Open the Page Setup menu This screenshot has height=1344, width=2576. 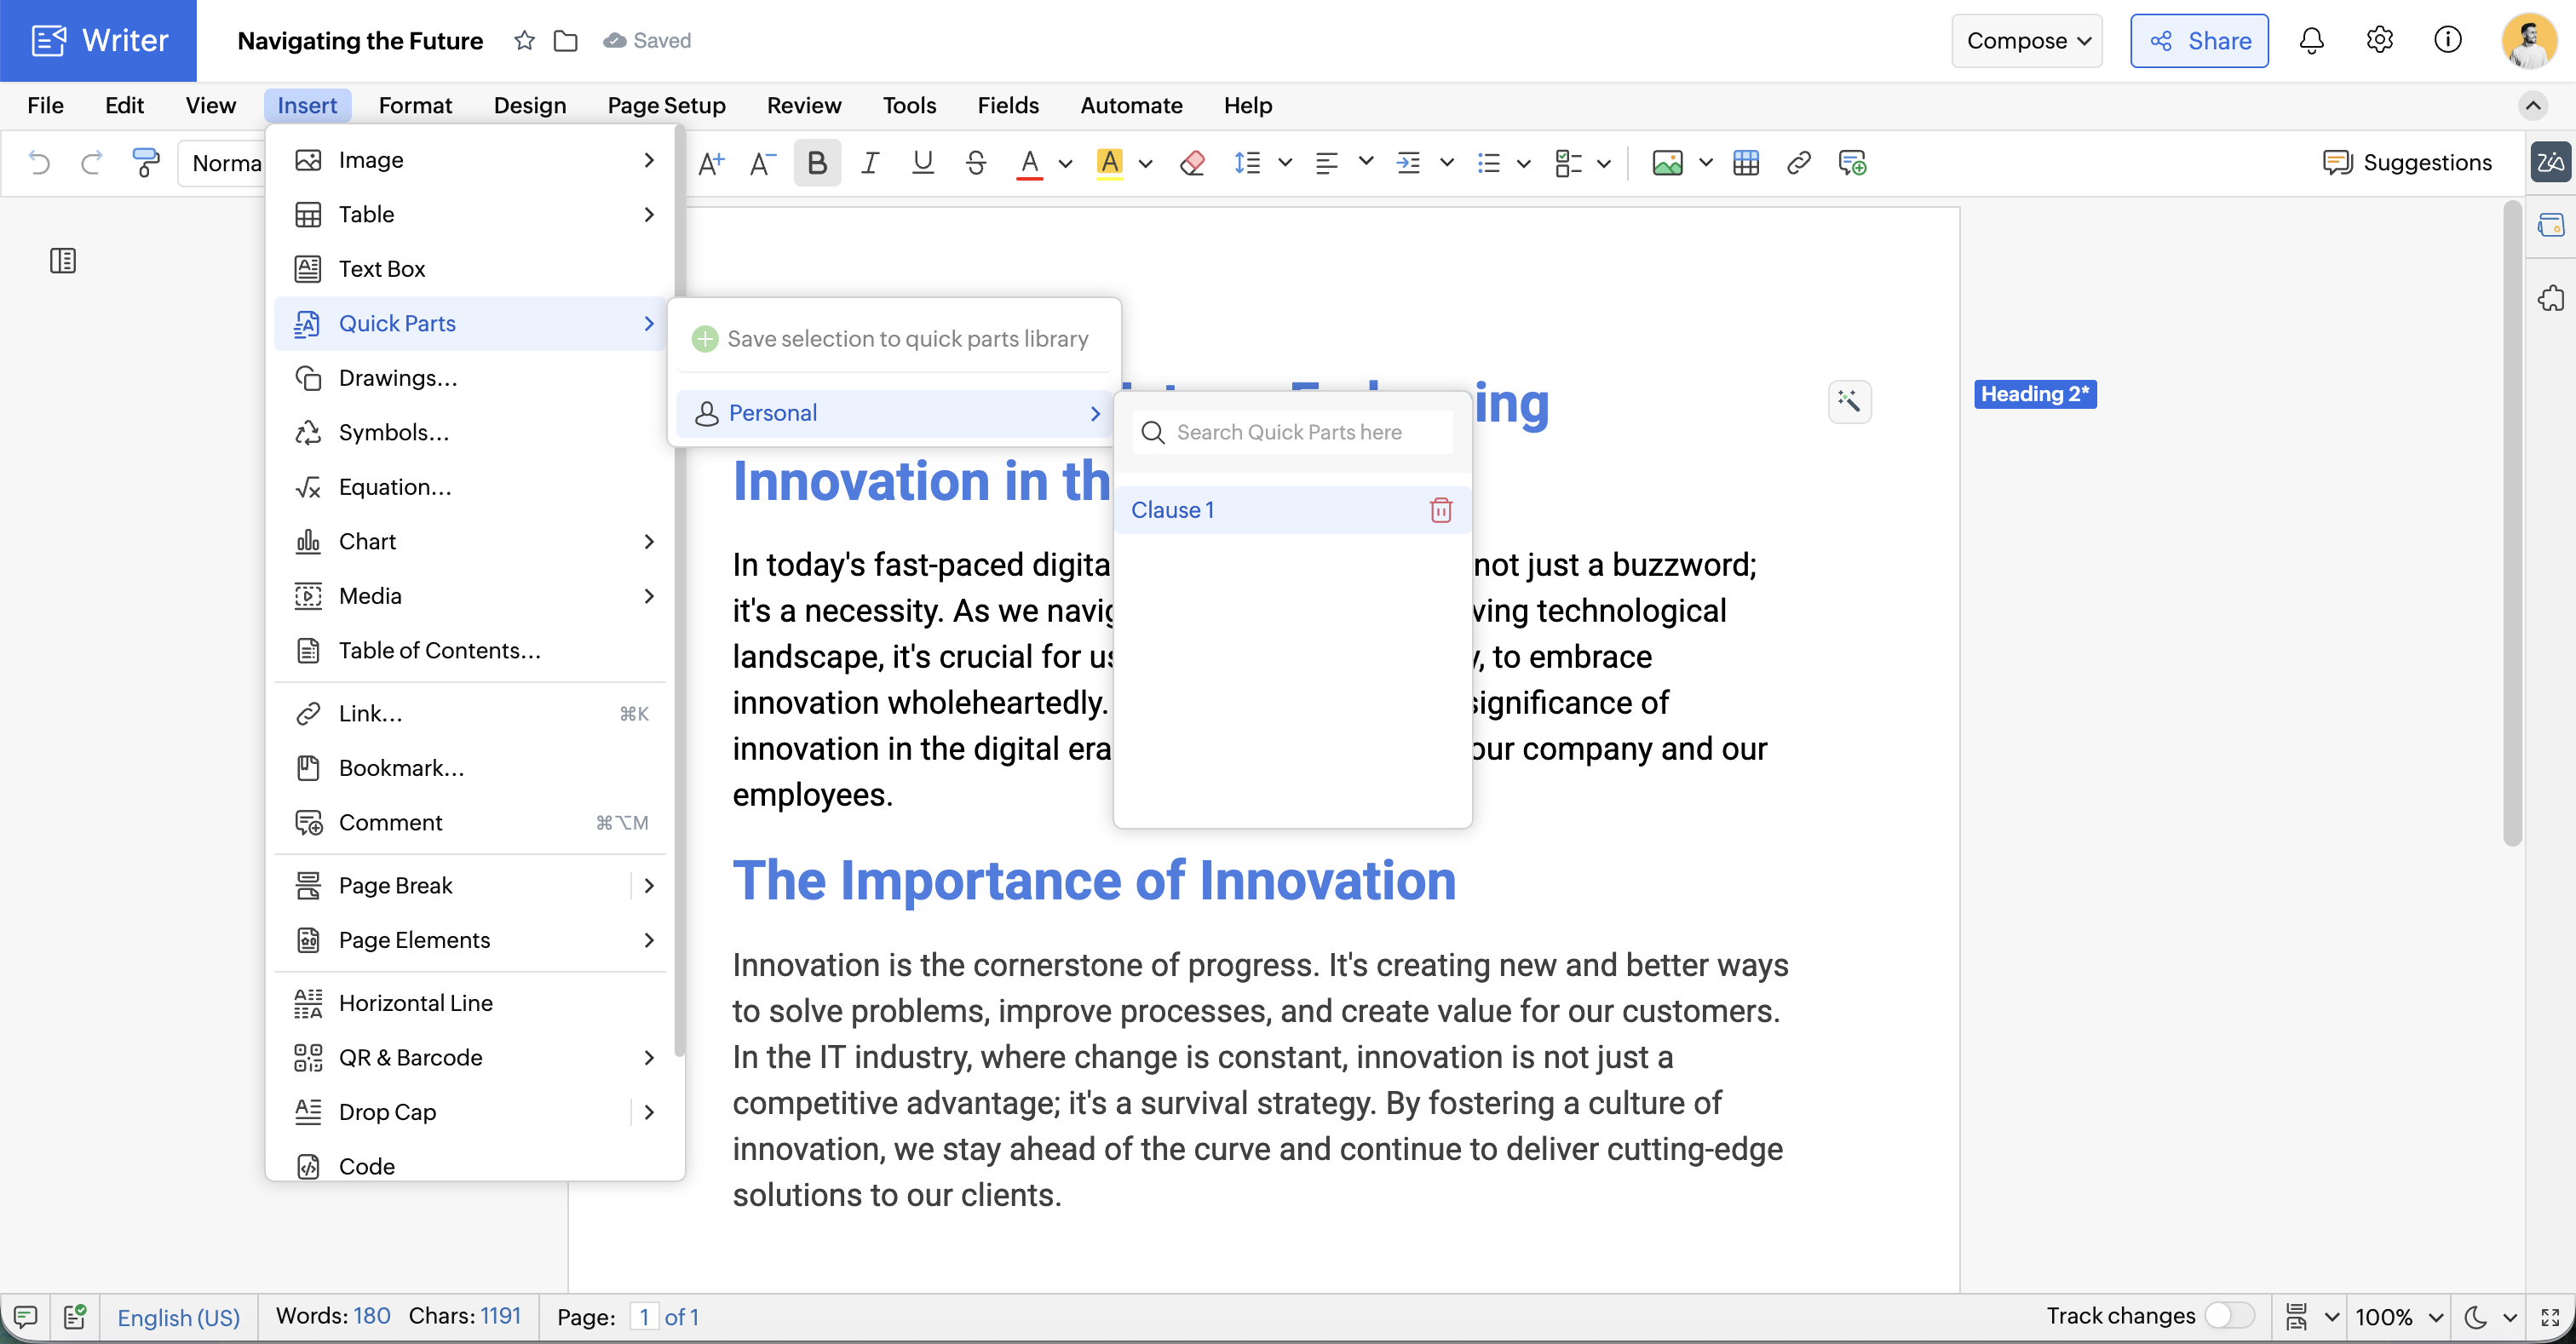pos(666,105)
